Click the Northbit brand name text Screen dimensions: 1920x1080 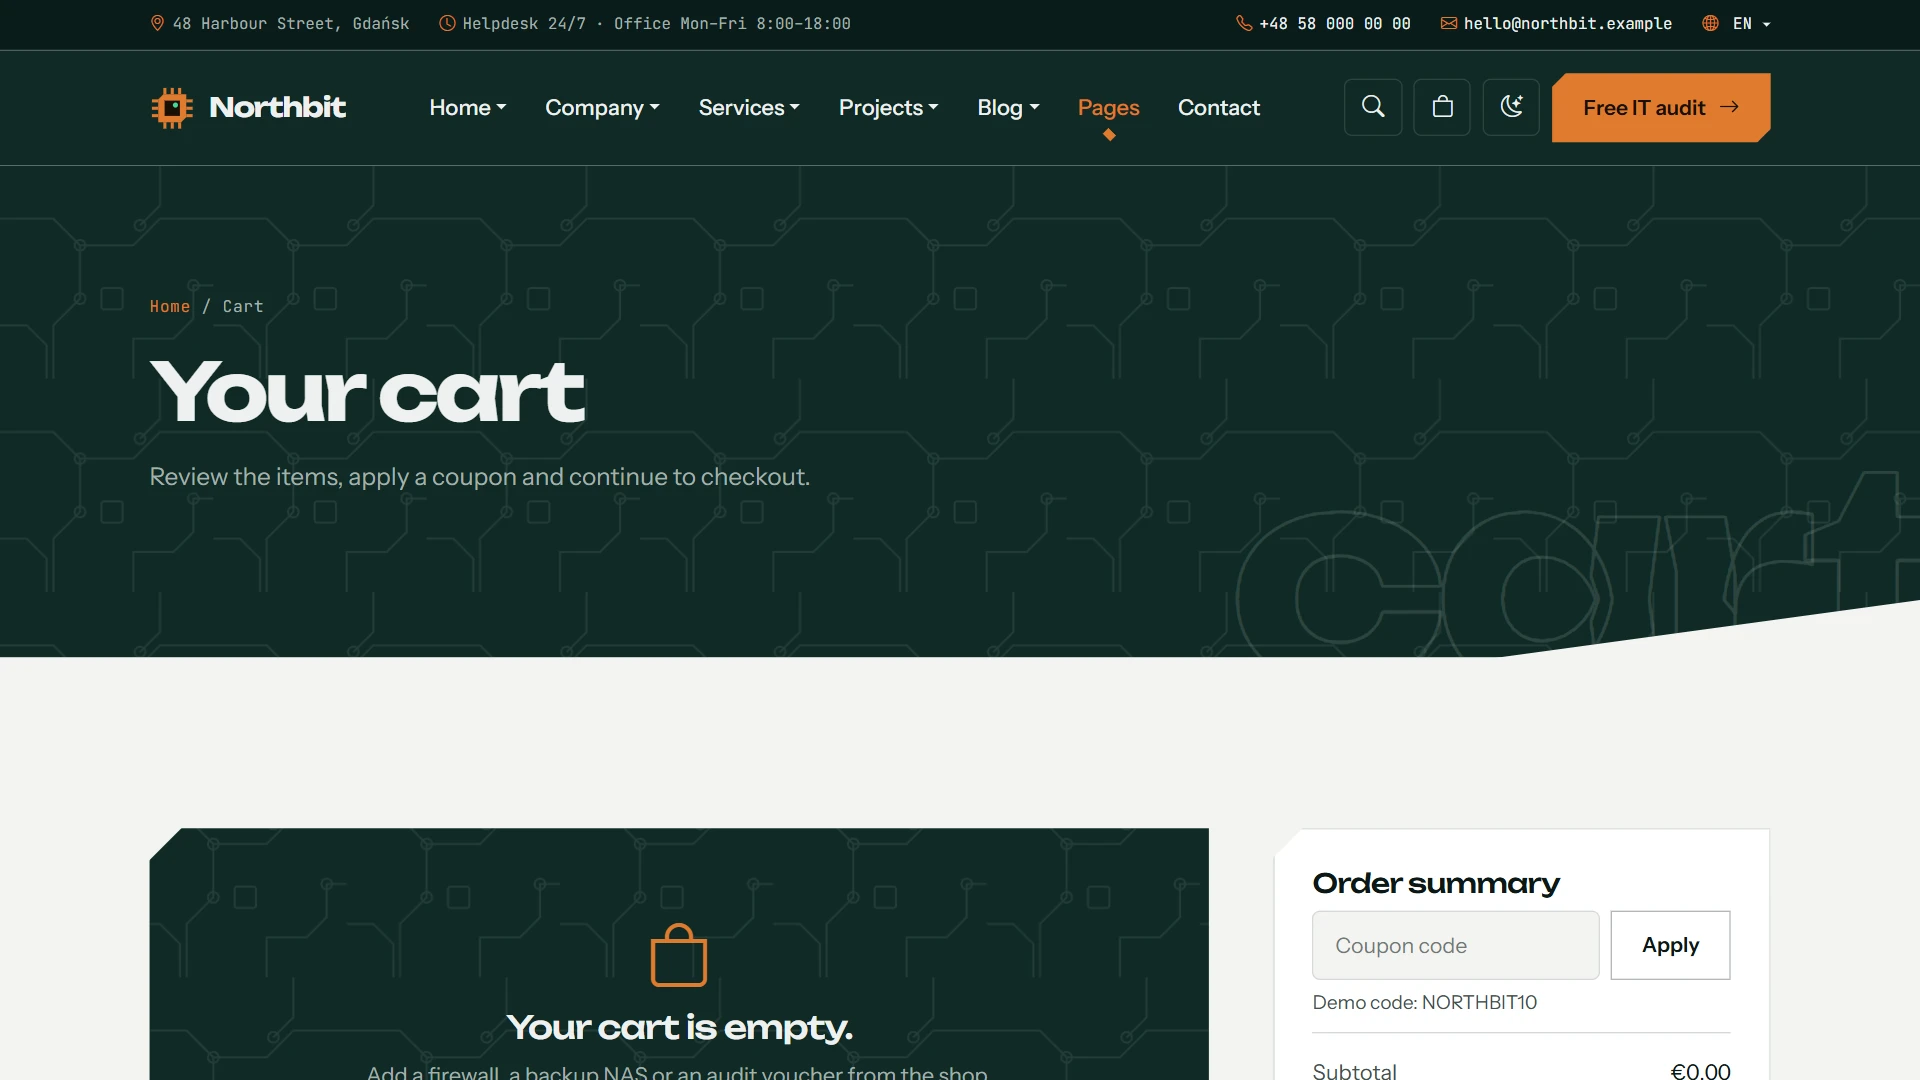pyautogui.click(x=277, y=107)
